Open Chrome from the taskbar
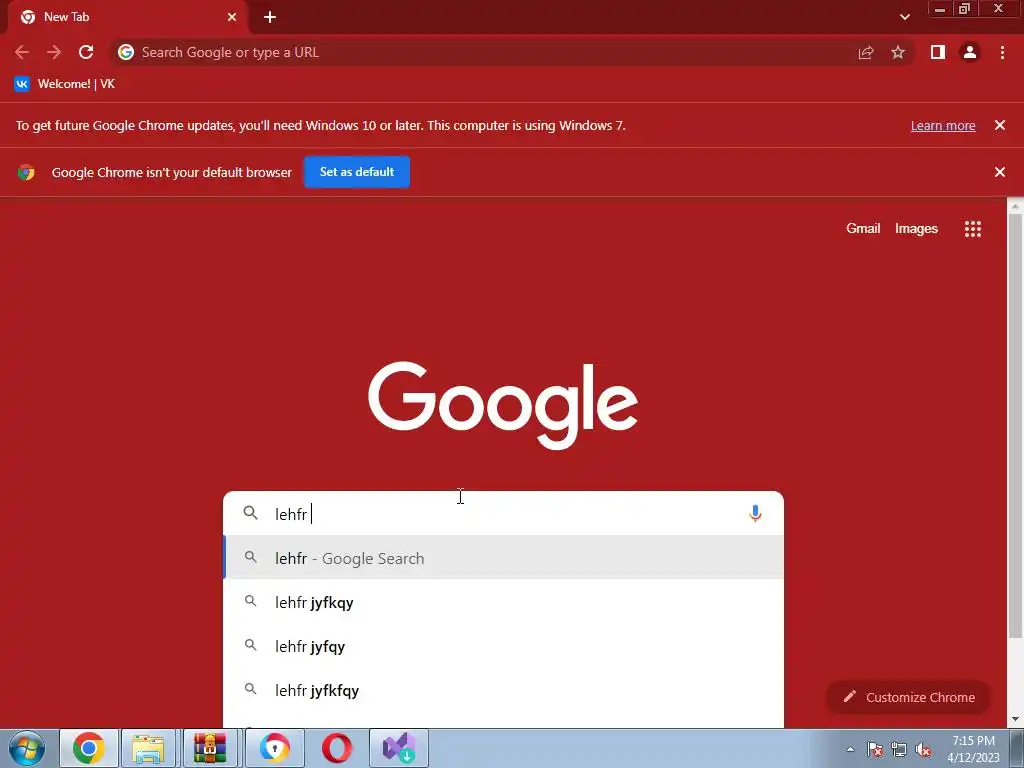The width and height of the screenshot is (1024, 768). point(89,748)
